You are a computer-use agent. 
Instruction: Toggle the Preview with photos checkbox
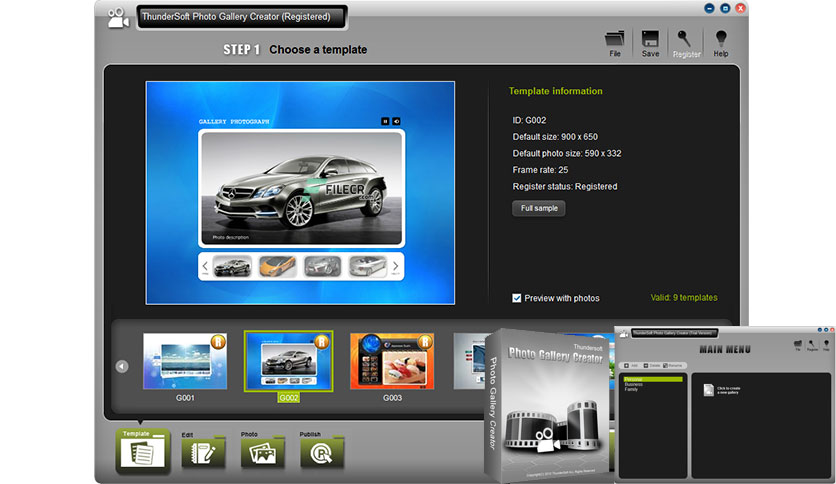pyautogui.click(x=517, y=298)
